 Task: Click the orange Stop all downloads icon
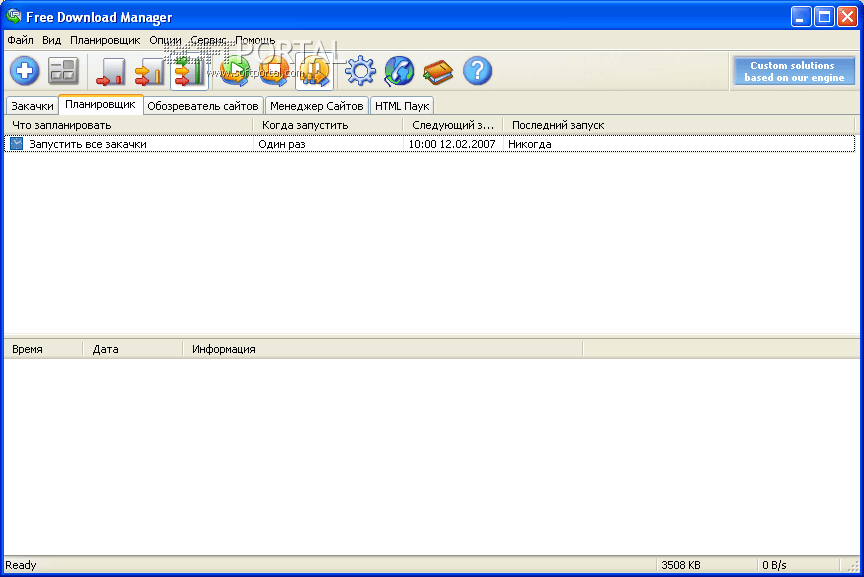pyautogui.click(x=274, y=72)
